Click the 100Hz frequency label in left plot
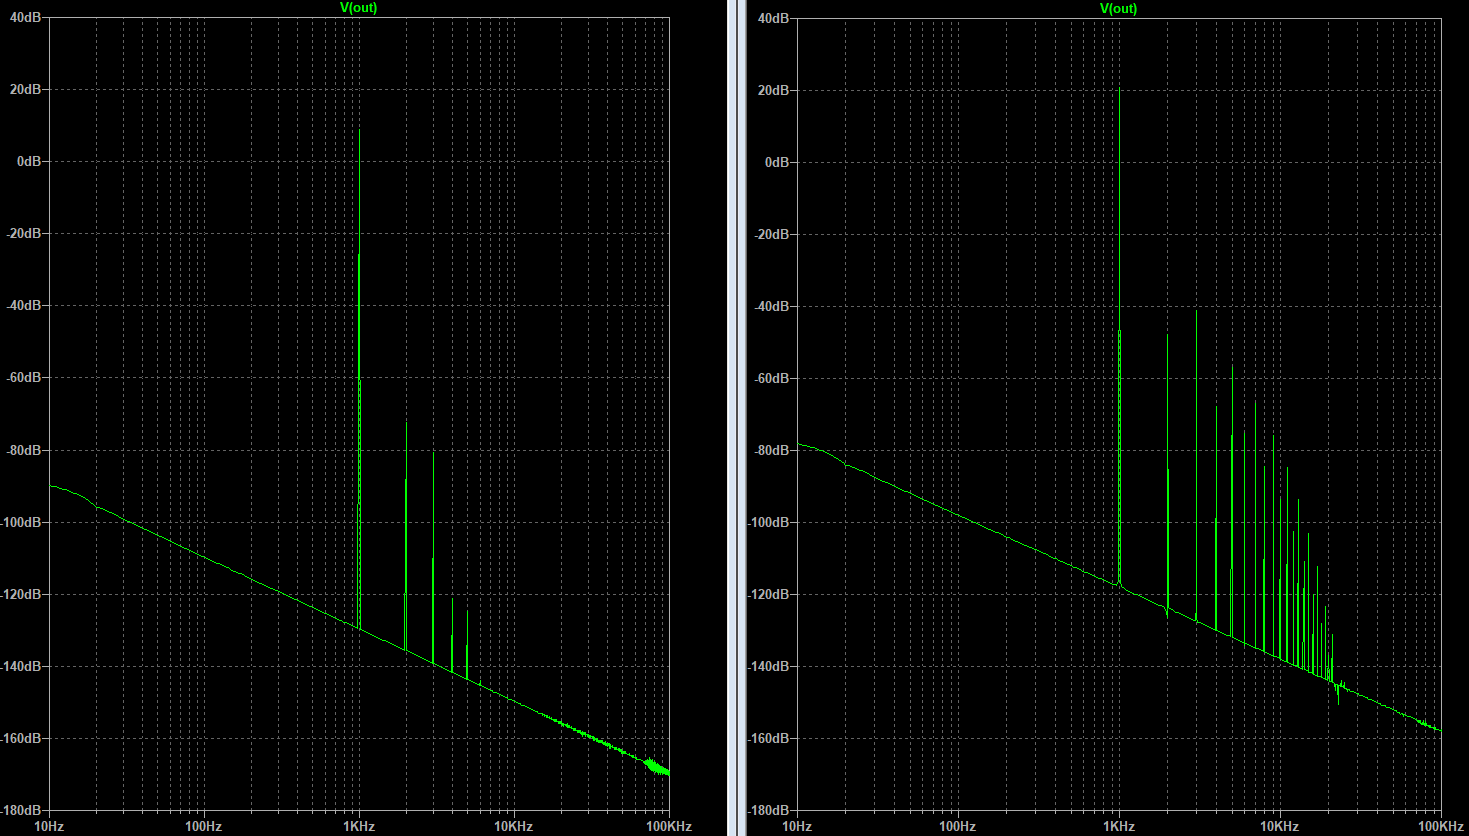This screenshot has width=1469, height=836. [203, 826]
